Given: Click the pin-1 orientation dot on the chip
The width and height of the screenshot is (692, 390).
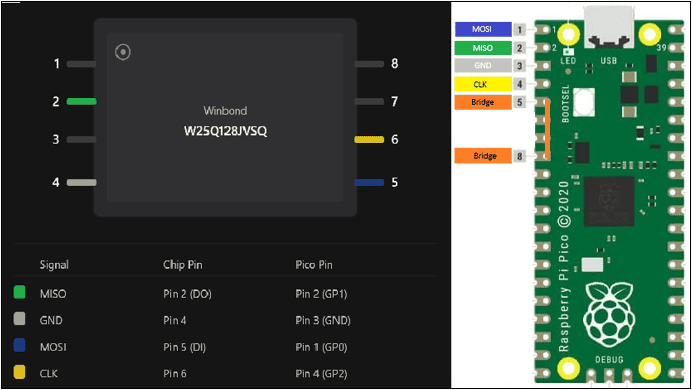Looking at the screenshot, I should click(123, 52).
